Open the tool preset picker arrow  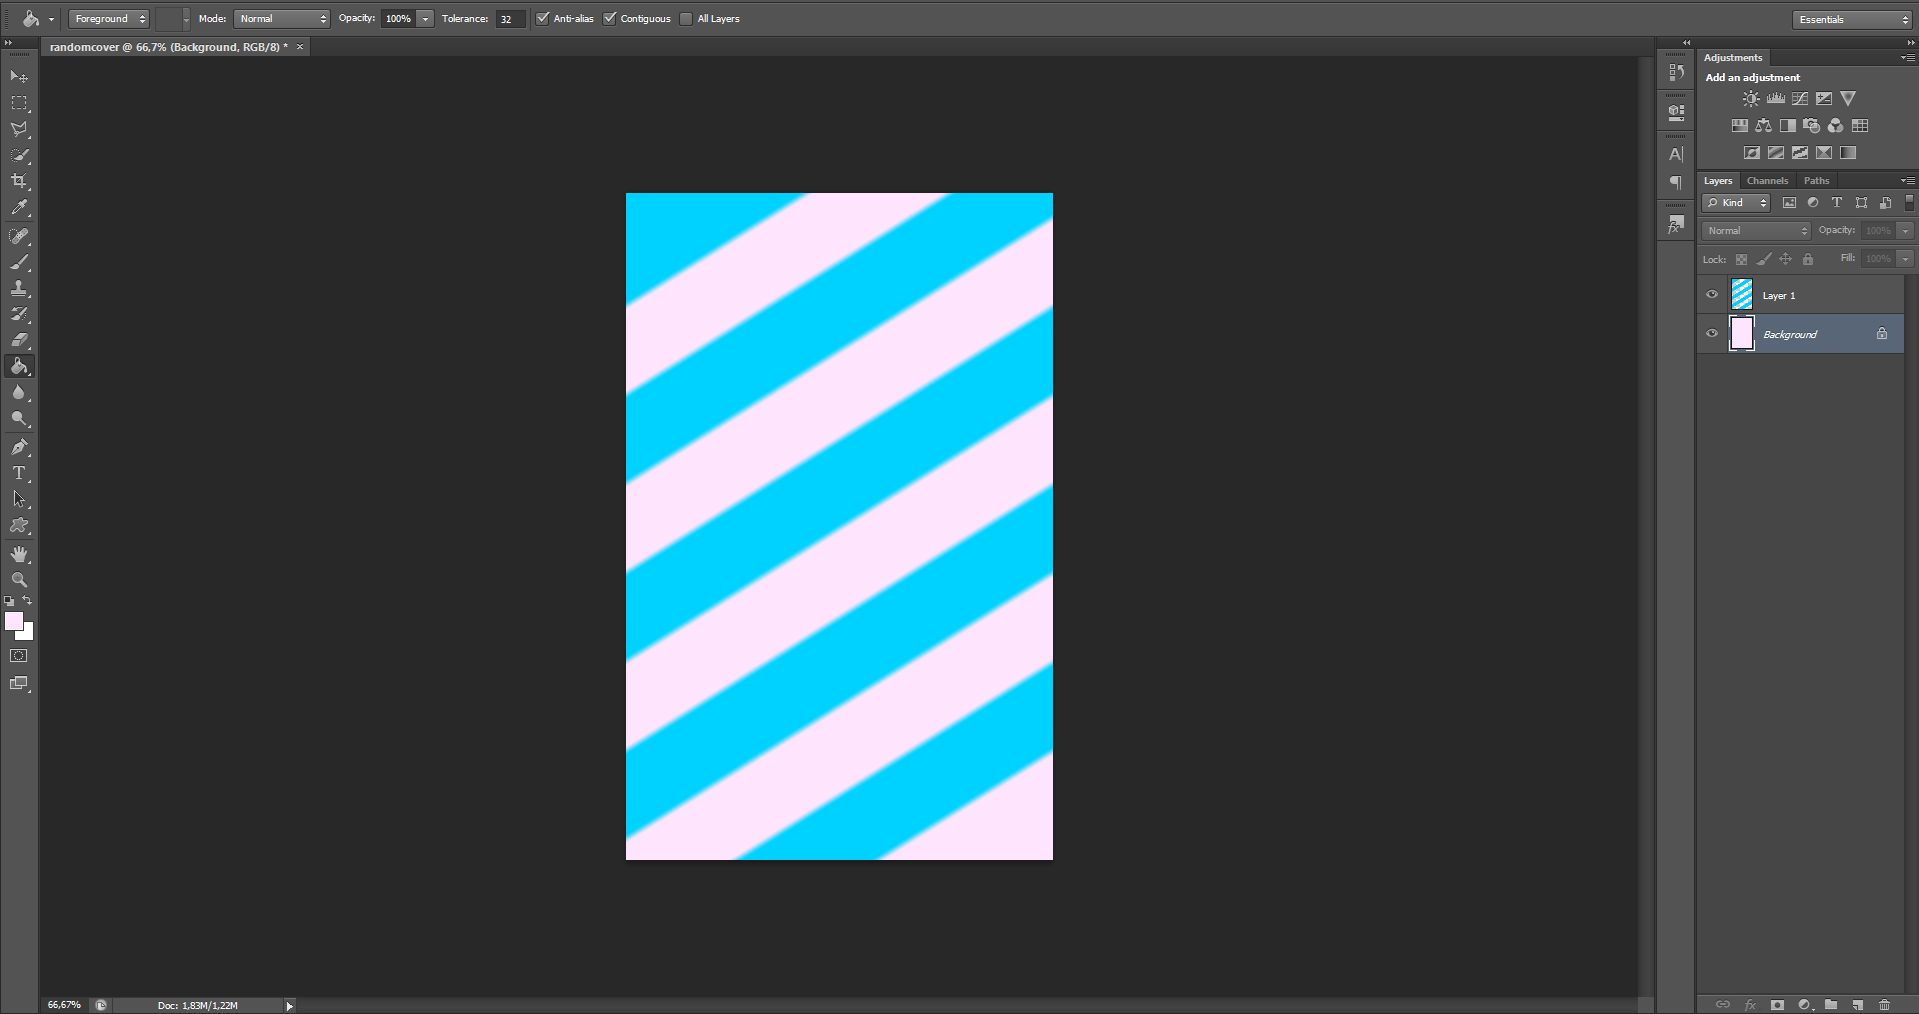[51, 18]
